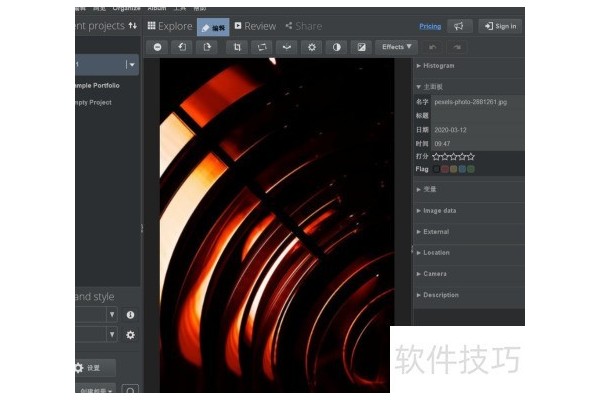Click the first rating star

pyautogui.click(x=437, y=156)
